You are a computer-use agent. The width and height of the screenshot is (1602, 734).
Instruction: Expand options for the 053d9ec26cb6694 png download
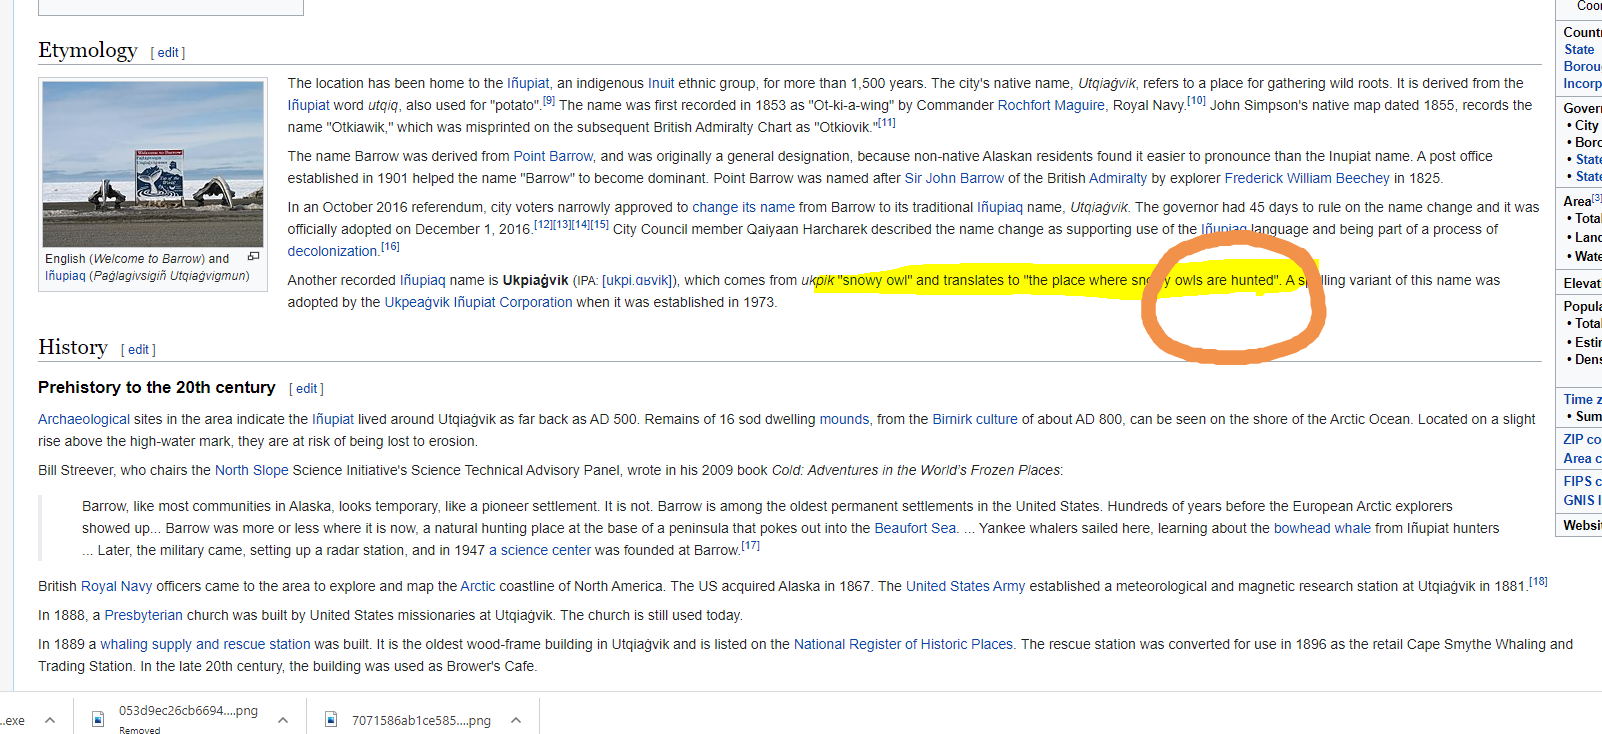tap(283, 720)
